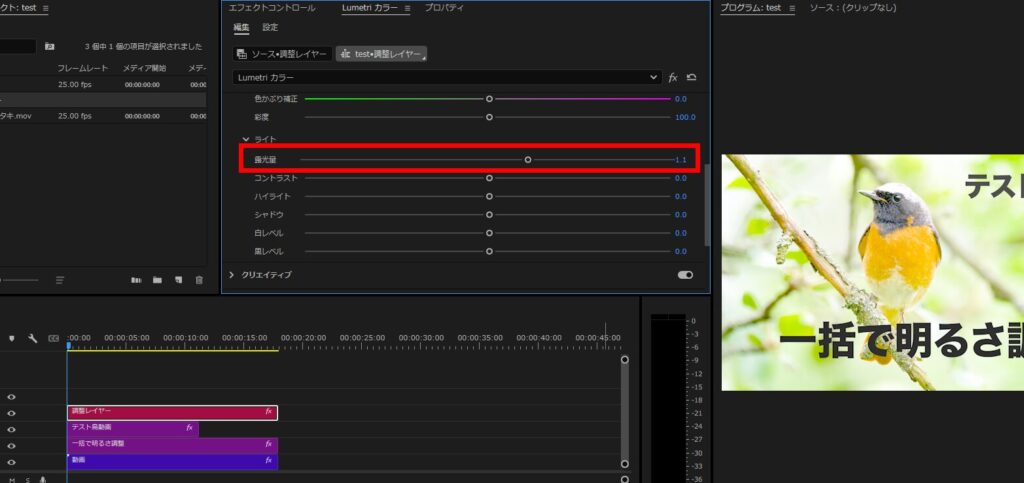Click the automate-to-sequence icon in Project panel
Screen dimensions: 1024x483
click(x=136, y=280)
